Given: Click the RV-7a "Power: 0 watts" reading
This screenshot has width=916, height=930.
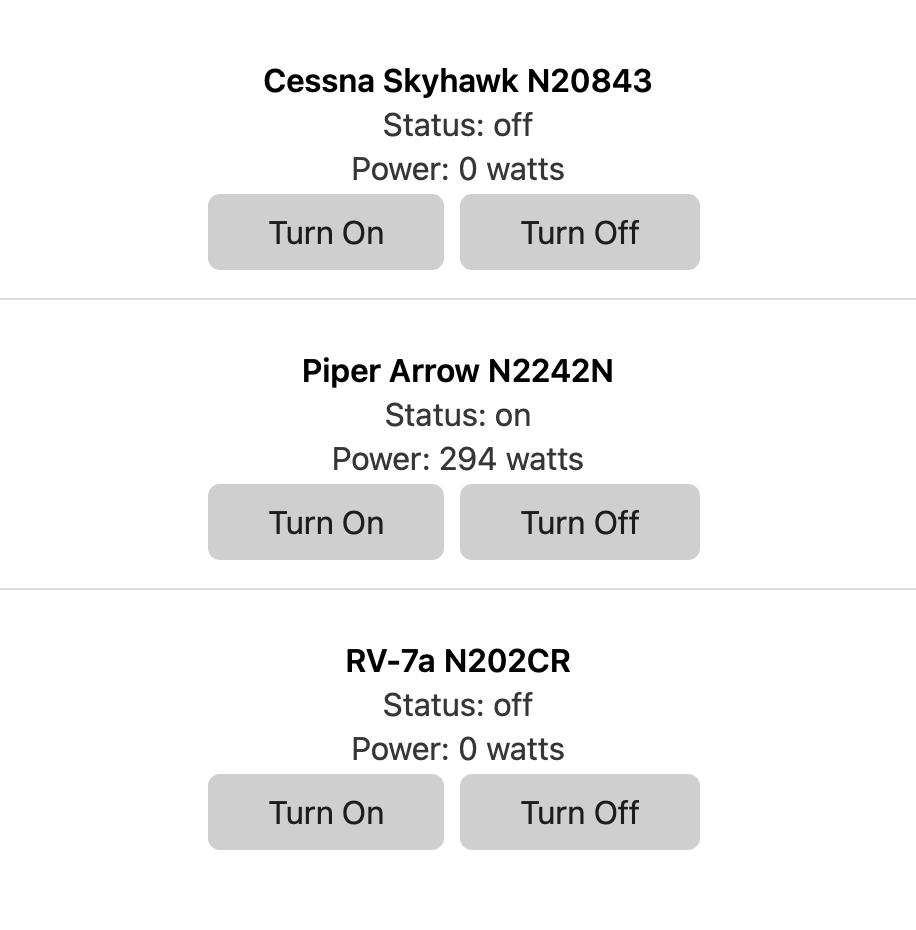Looking at the screenshot, I should coord(457,749).
